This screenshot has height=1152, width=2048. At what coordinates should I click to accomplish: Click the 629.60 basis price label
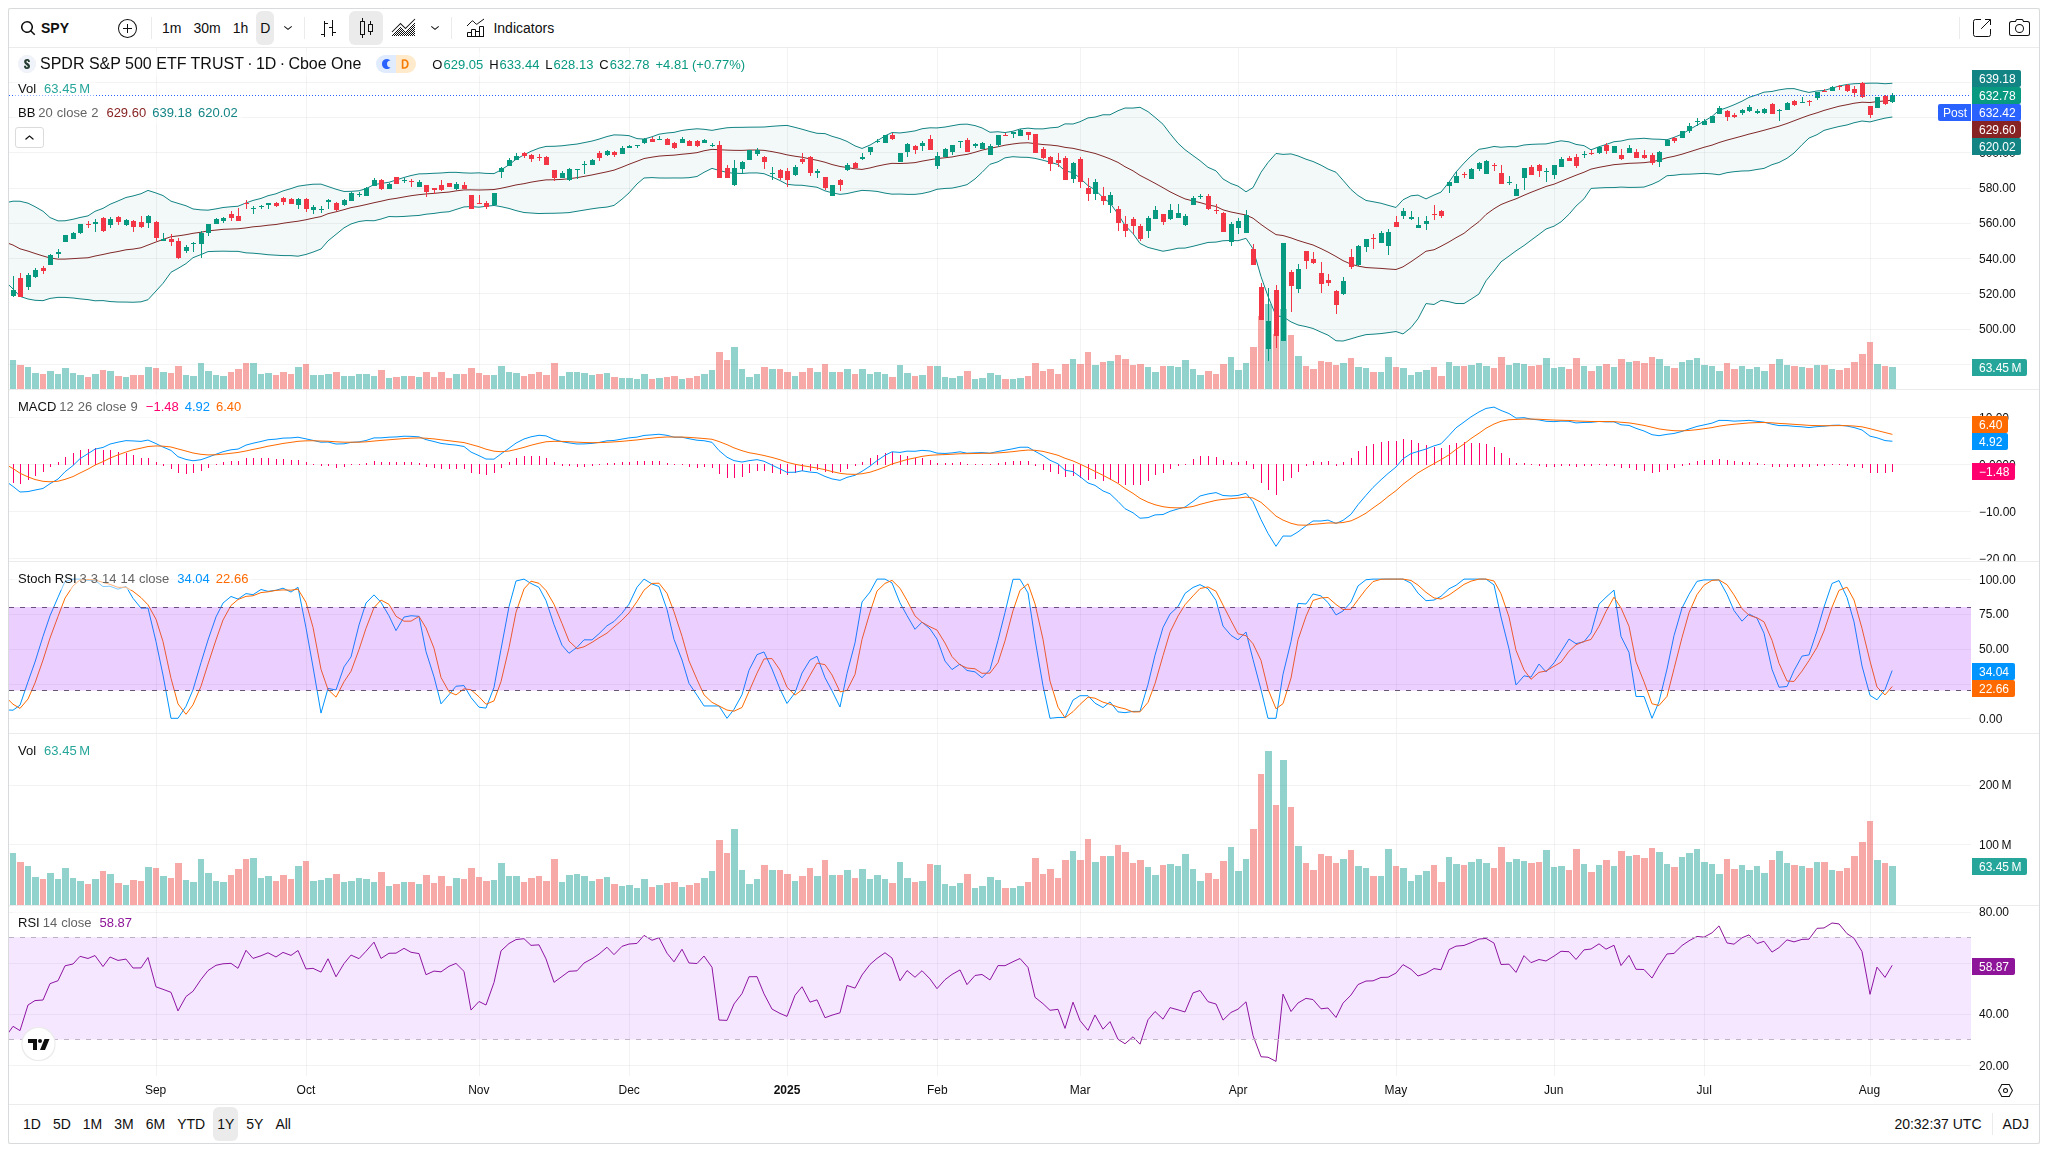pos(1996,130)
